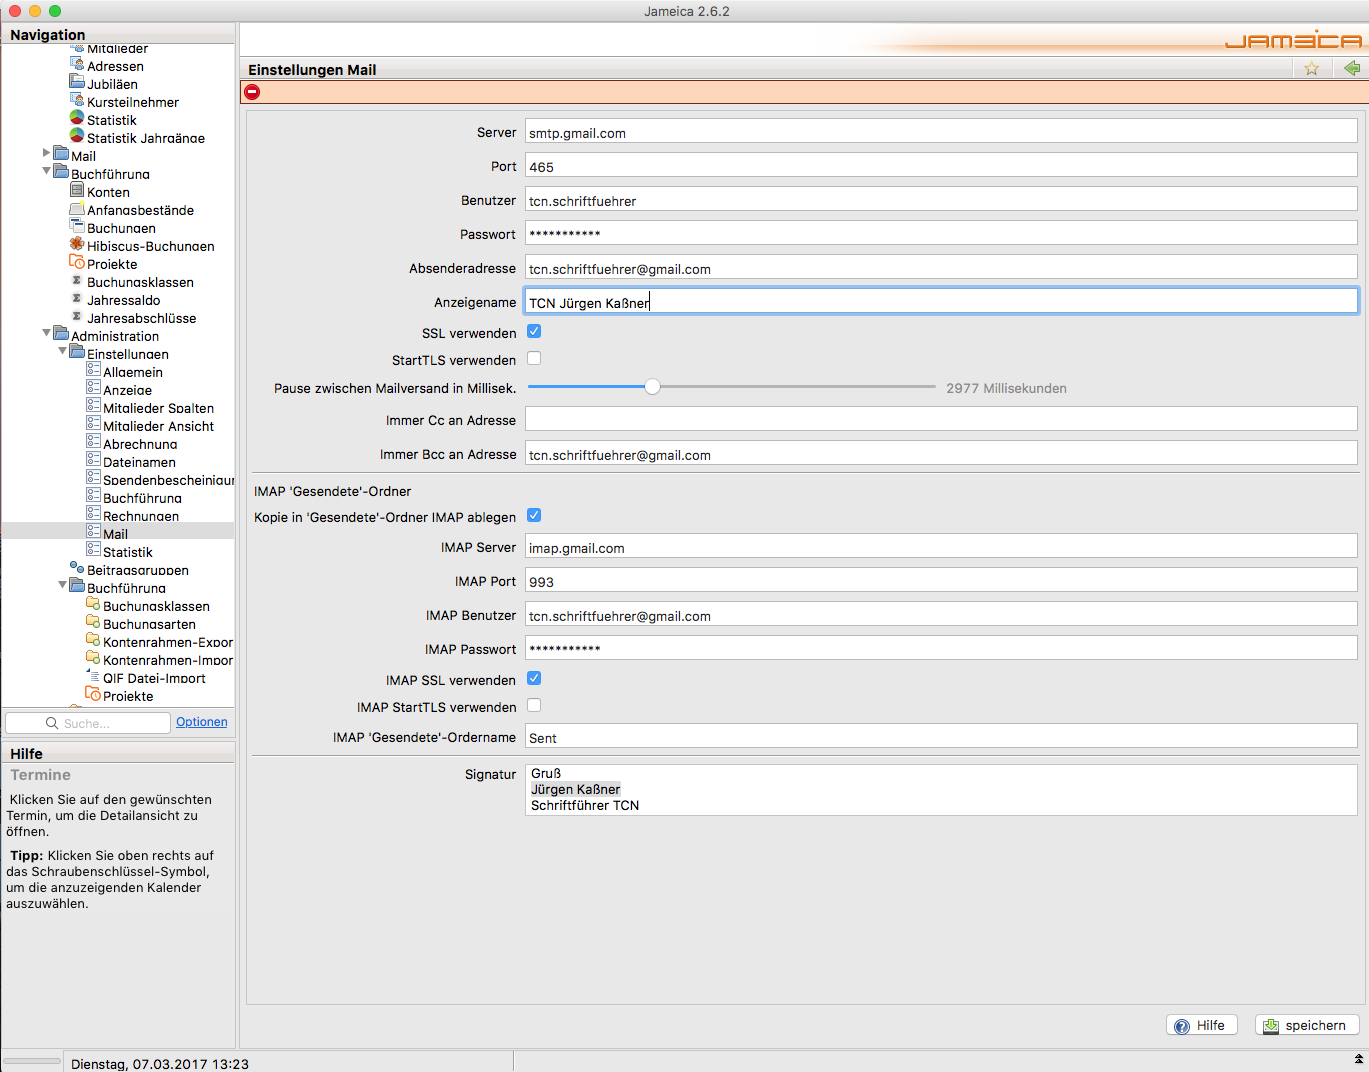Screen dimensions: 1369x1072
Task: Click the Mitglieder Spalten settings icon
Action: click(93, 406)
